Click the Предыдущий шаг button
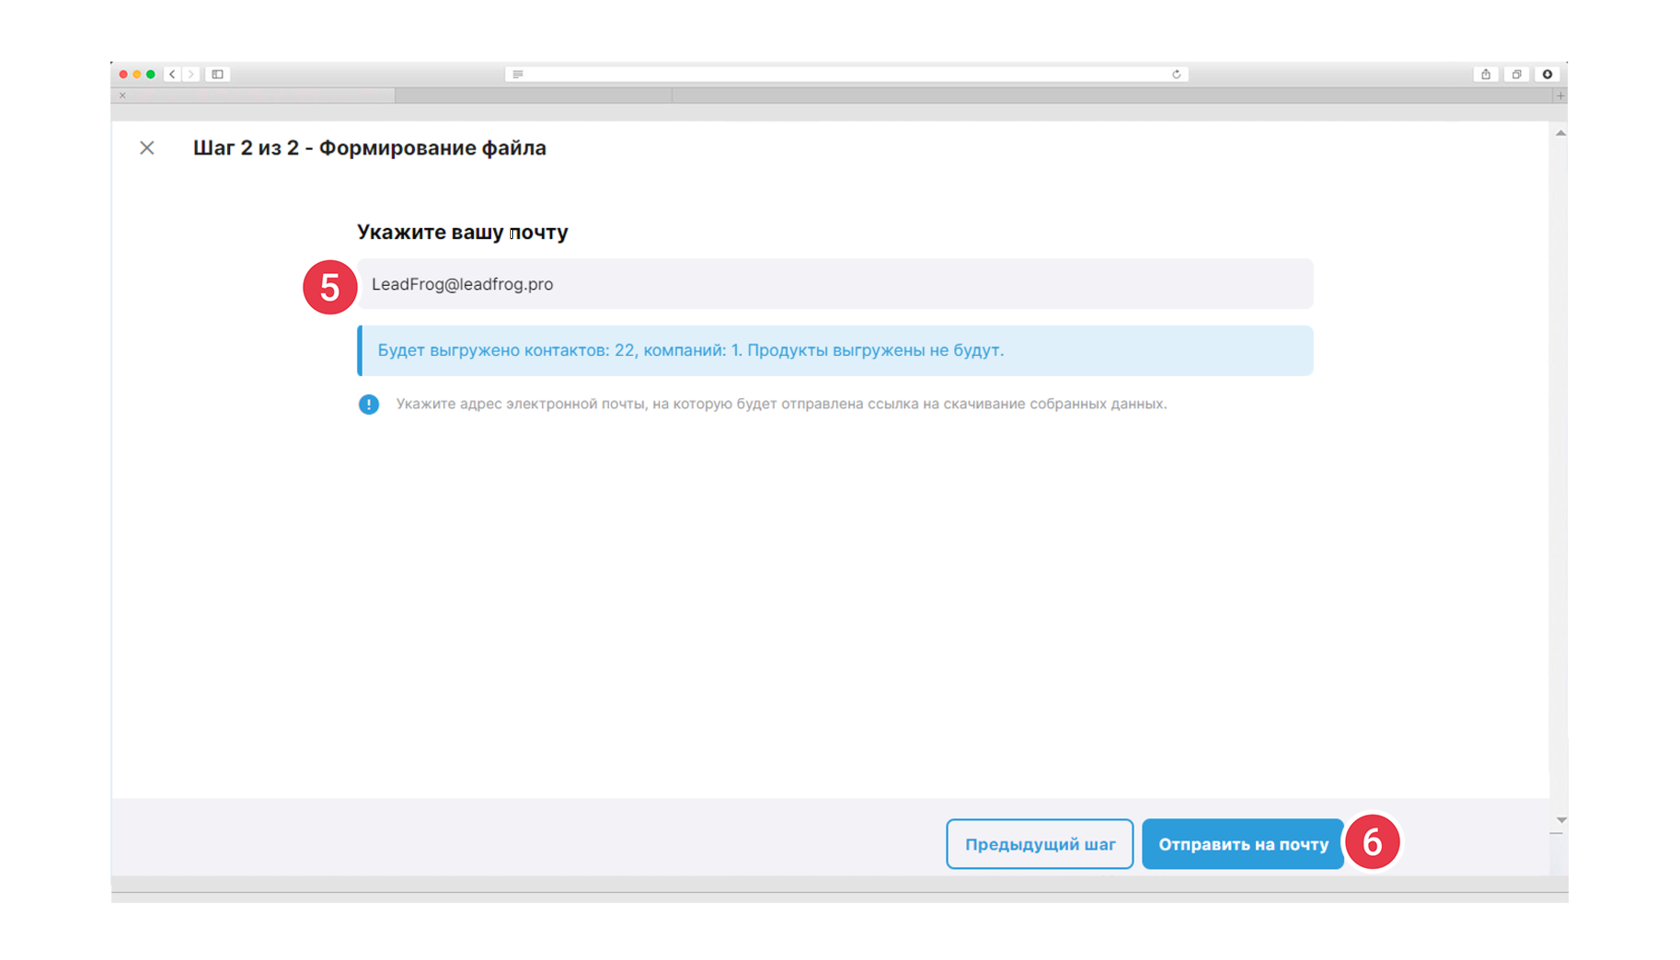The width and height of the screenshot is (1680, 960). [x=1040, y=844]
